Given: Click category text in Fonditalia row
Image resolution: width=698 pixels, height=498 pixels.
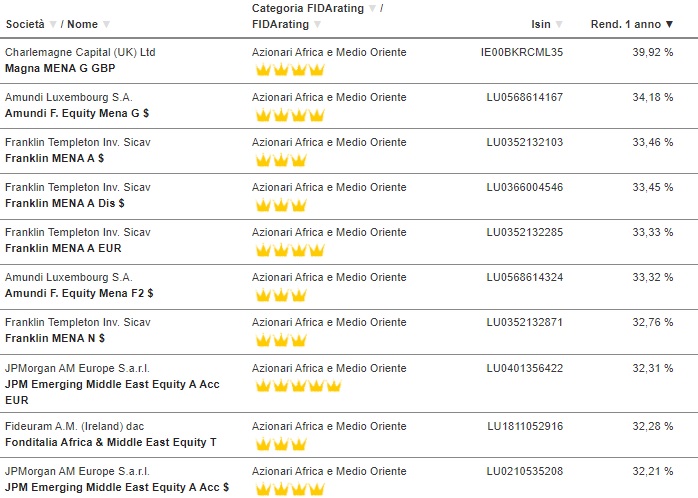Looking at the screenshot, I should click(329, 426).
